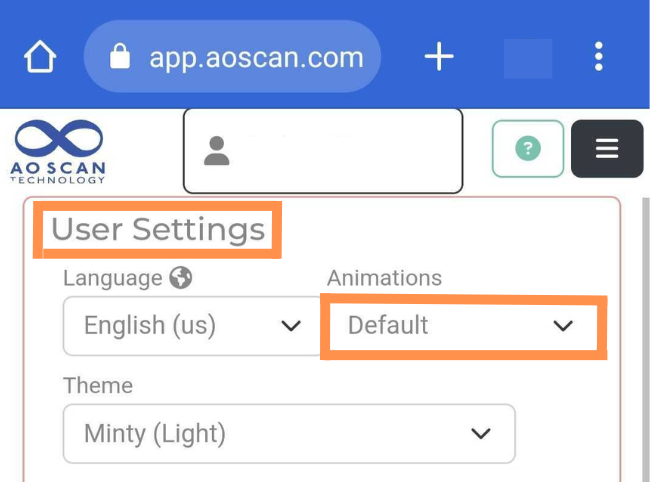This screenshot has width=650, height=482.
Task: Click the globe icon beside Language
Action: [x=181, y=277]
